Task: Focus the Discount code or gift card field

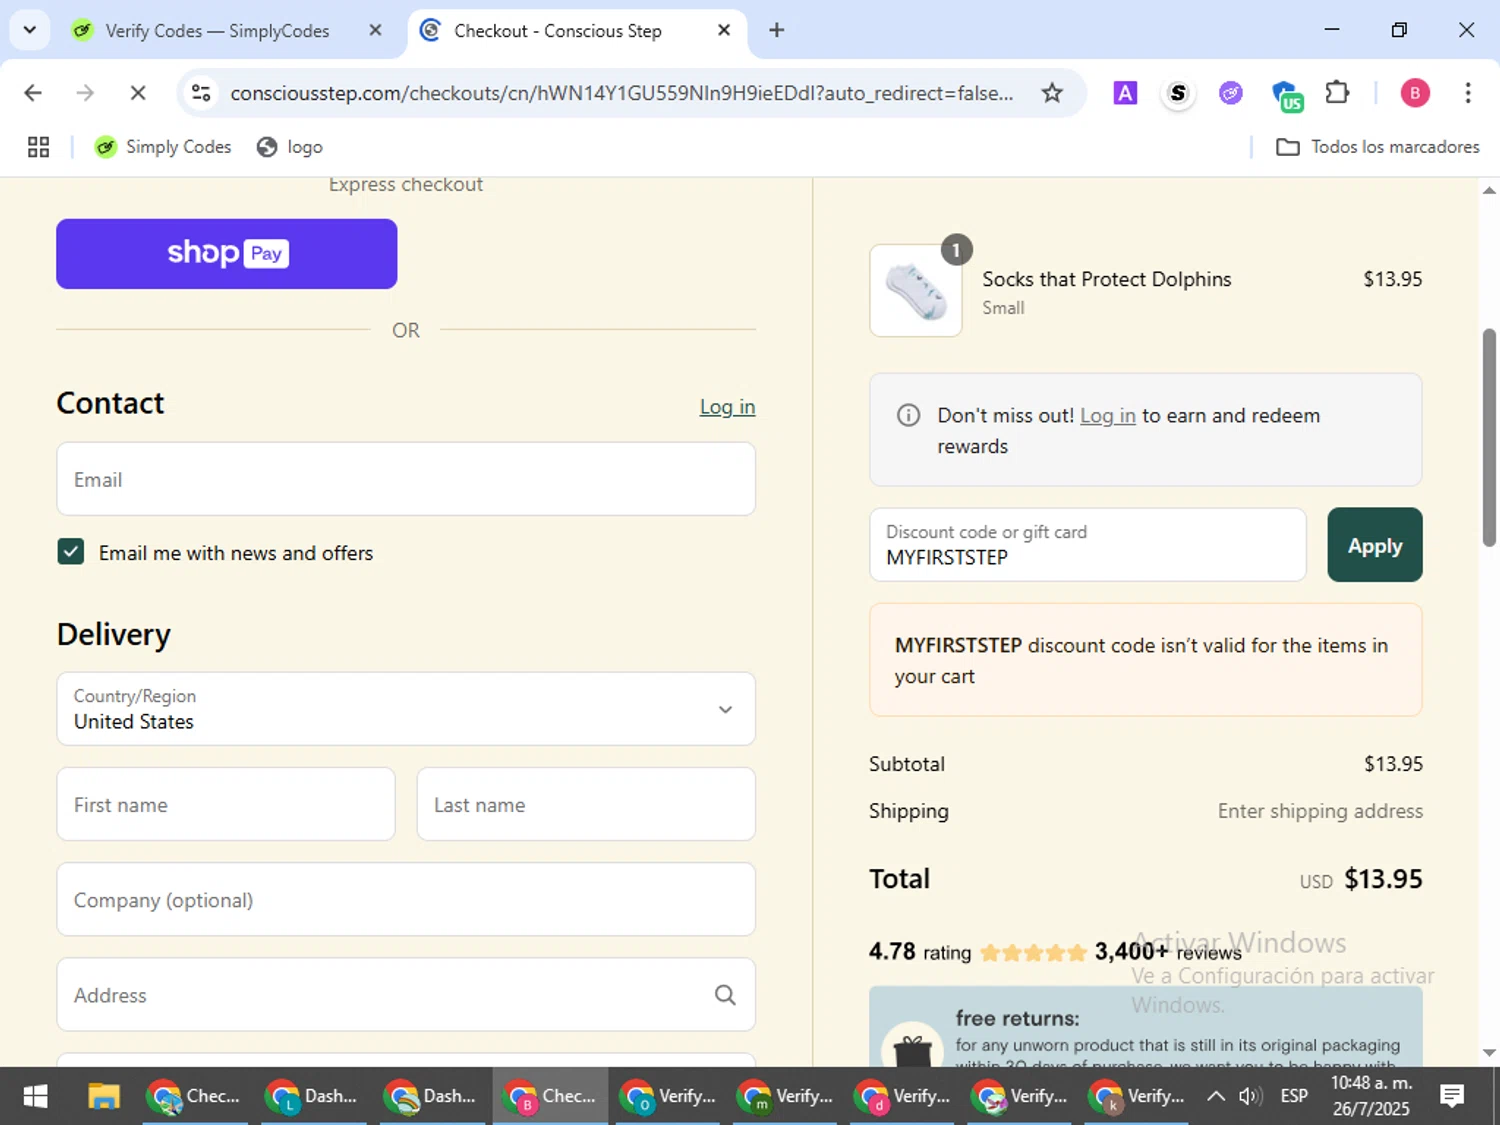Action: pos(1088,545)
